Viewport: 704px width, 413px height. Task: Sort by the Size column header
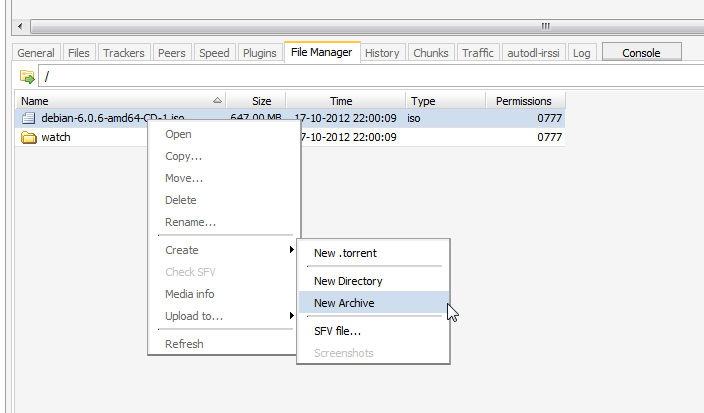pyautogui.click(x=255, y=101)
